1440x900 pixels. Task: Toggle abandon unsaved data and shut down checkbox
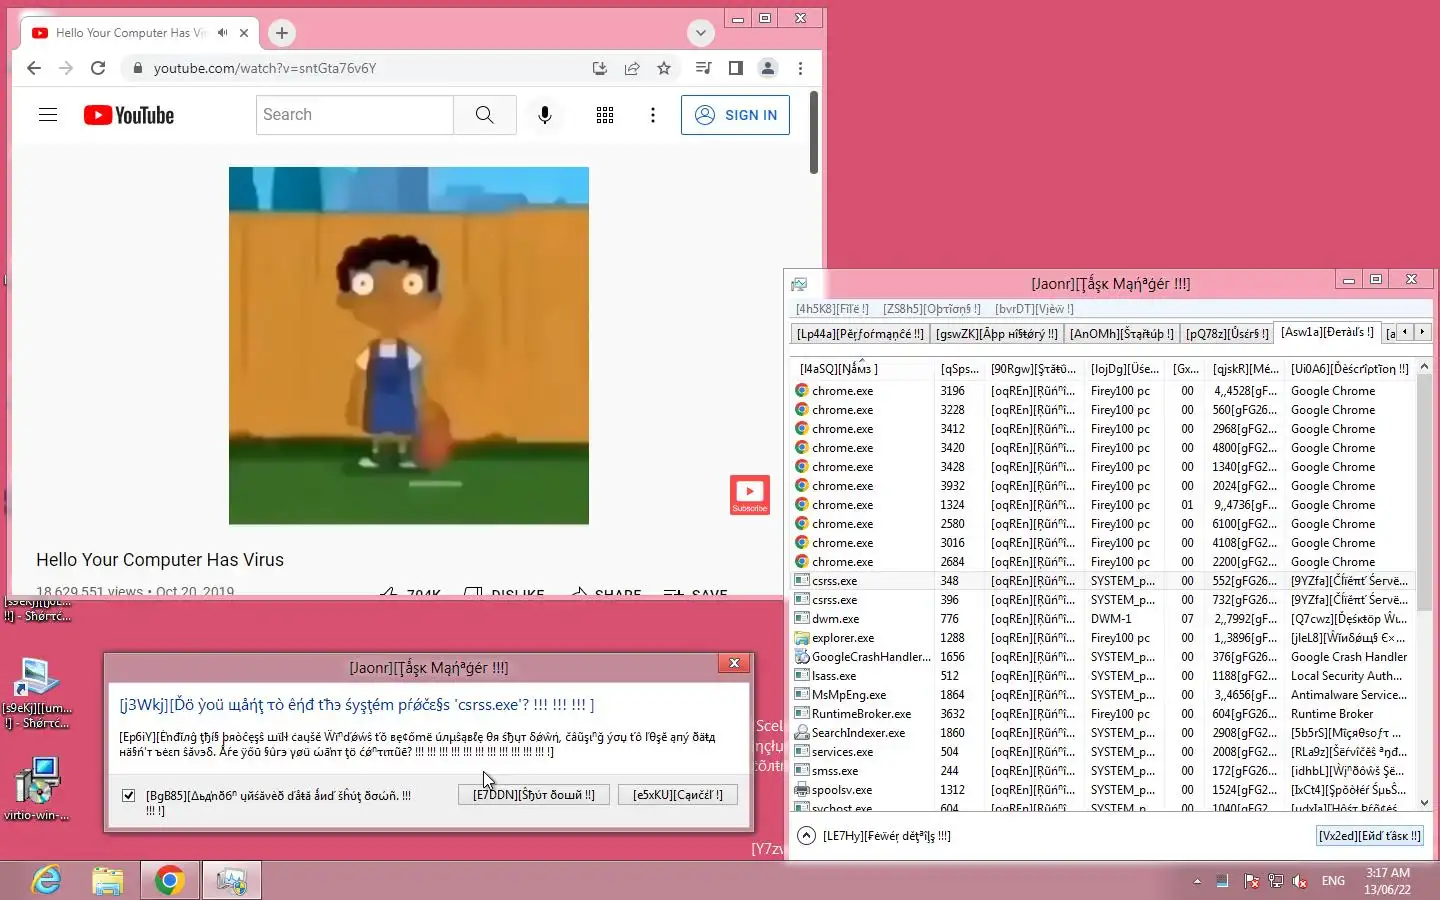(x=128, y=795)
